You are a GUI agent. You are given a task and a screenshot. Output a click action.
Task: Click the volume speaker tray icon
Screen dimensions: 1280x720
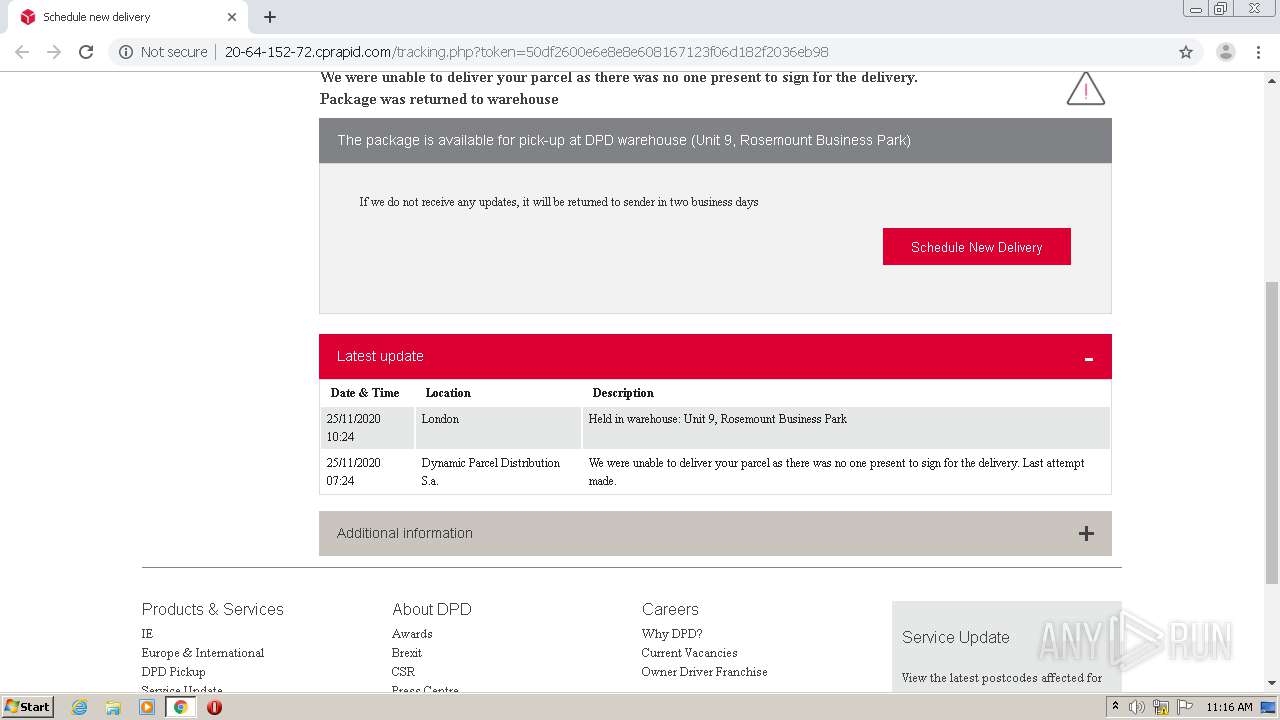click(x=1137, y=707)
